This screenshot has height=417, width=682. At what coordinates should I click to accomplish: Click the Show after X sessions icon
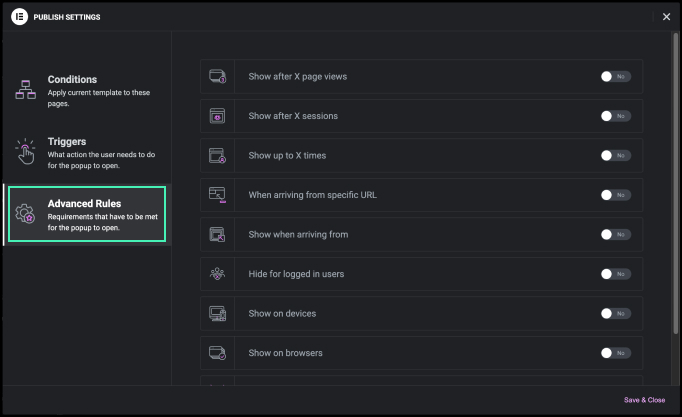tap(217, 116)
